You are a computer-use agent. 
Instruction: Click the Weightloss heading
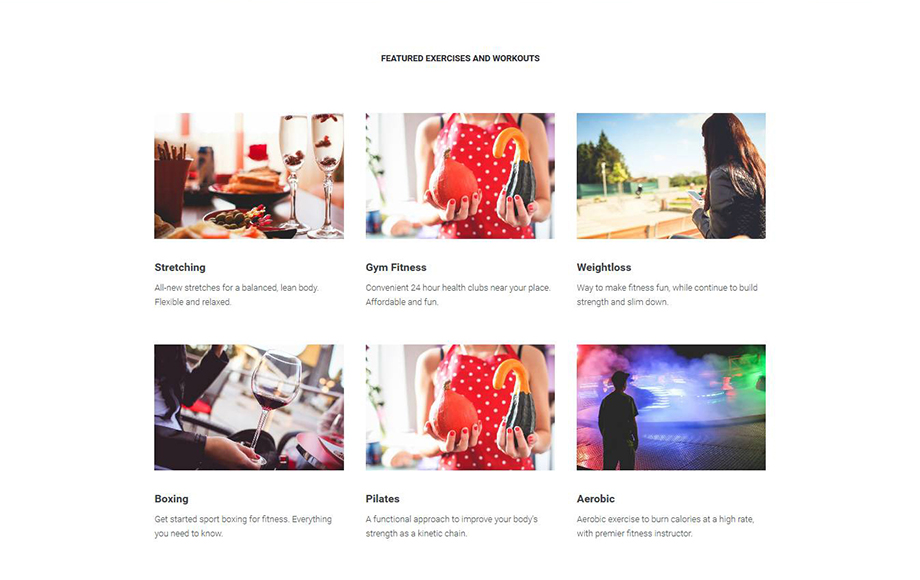coord(604,267)
